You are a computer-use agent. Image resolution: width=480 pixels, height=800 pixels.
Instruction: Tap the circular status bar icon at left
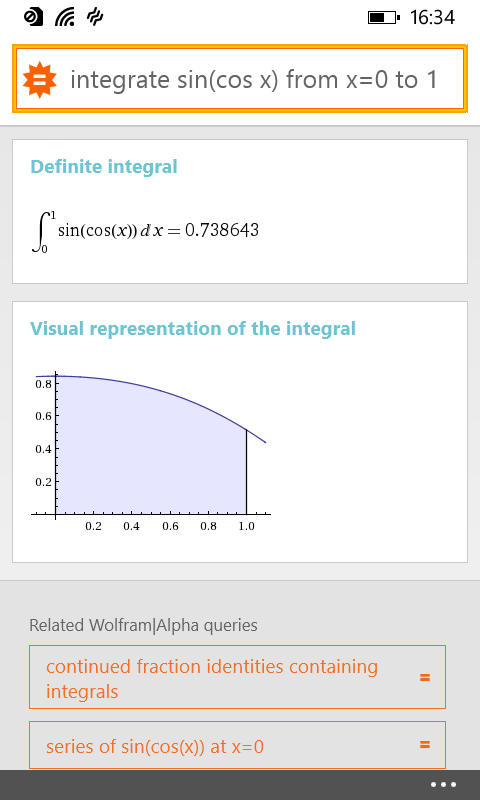point(34,18)
